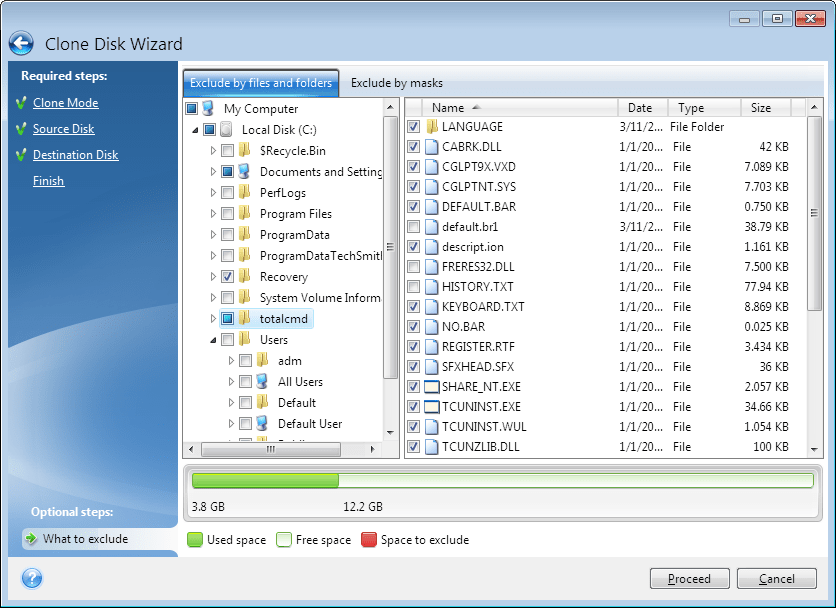Open help via question mark icon
Screen dimensions: 836x608
[31, 578]
